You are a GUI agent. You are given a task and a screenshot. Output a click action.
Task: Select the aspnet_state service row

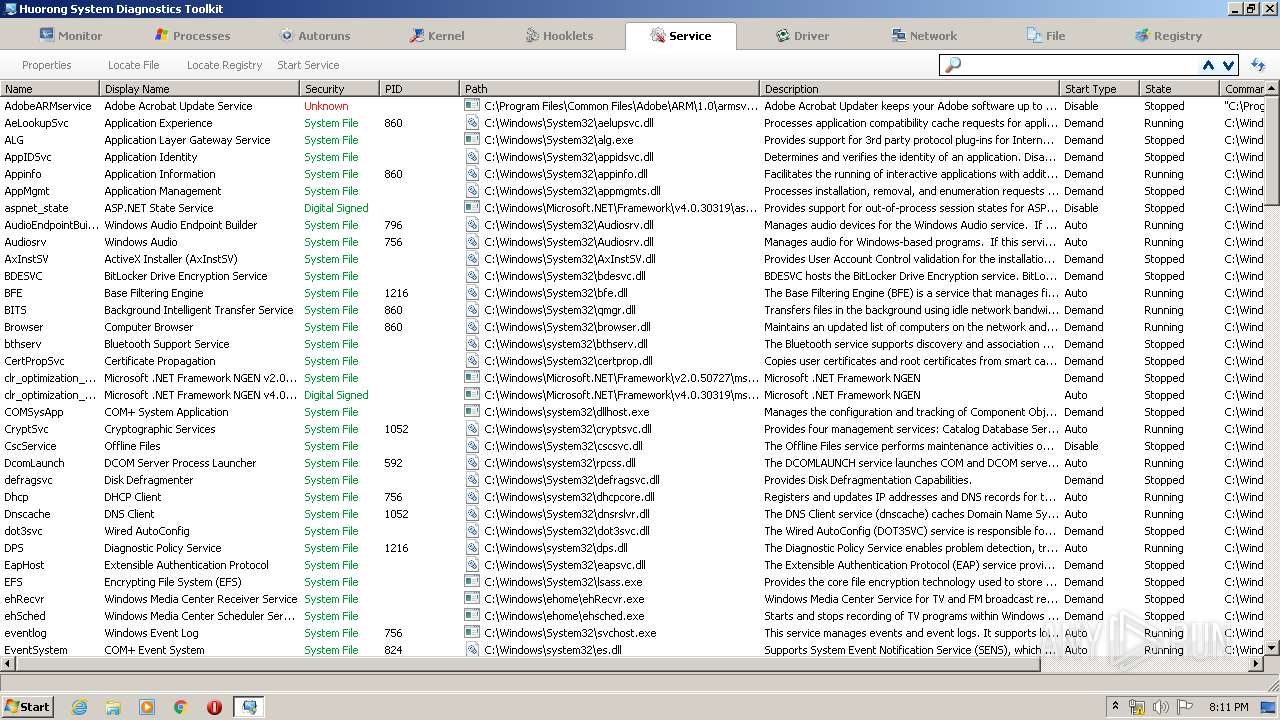click(632, 208)
